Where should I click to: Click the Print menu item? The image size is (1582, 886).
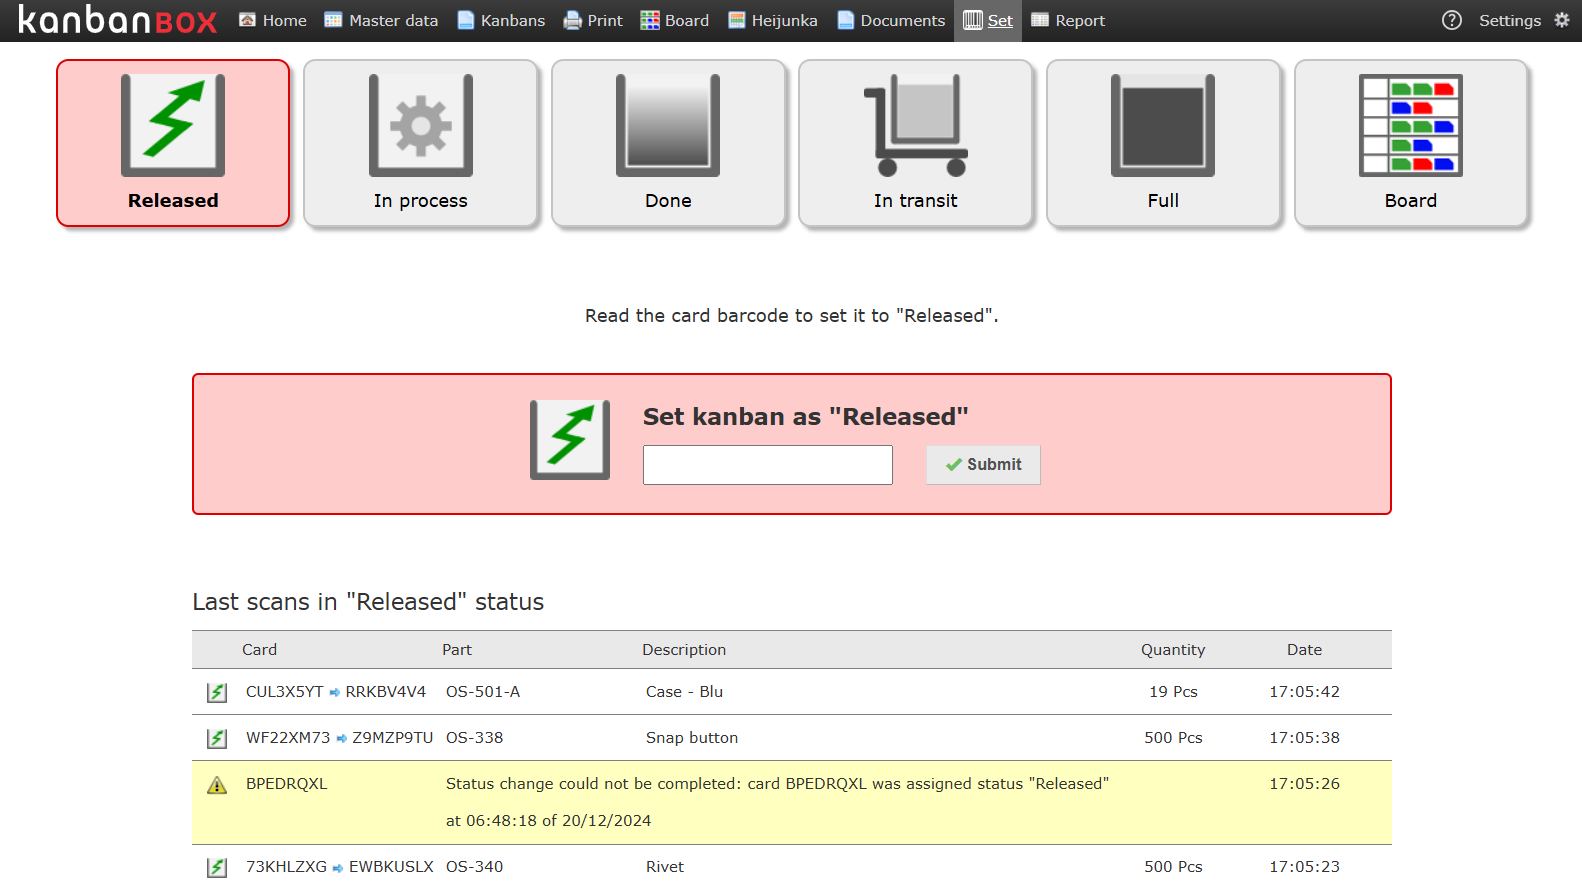[x=593, y=20]
